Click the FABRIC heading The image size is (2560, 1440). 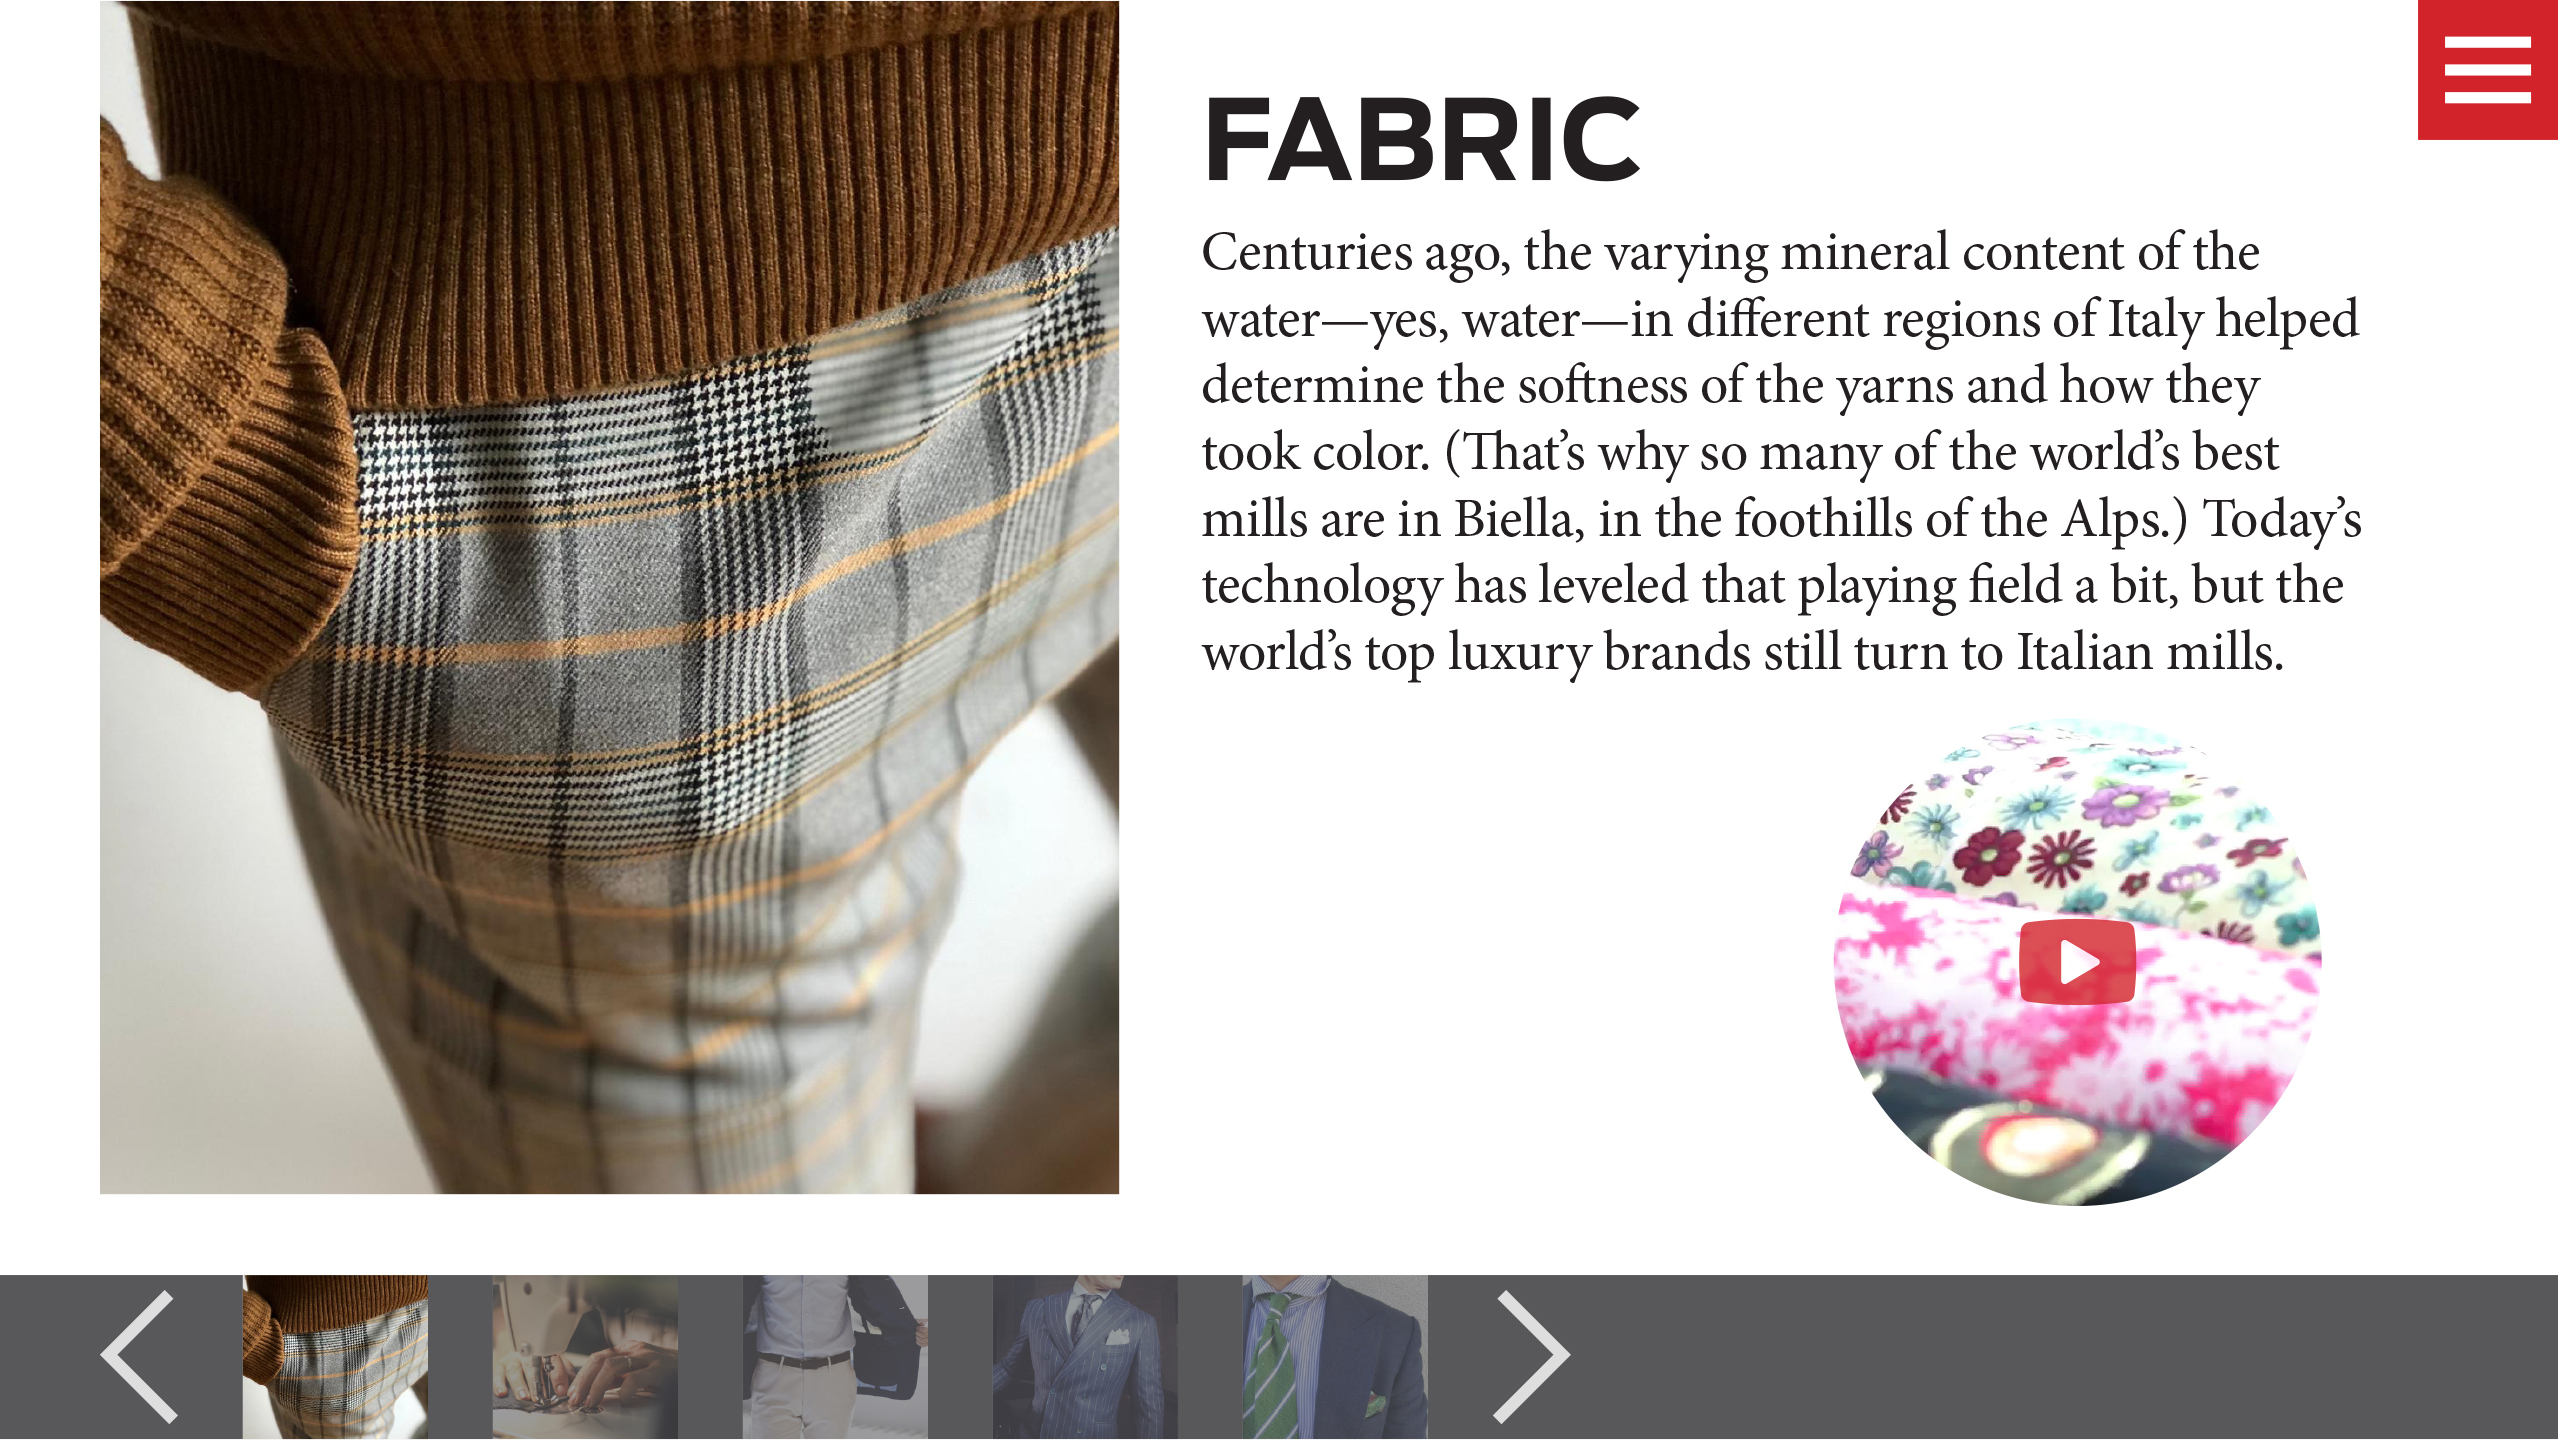click(x=1421, y=140)
